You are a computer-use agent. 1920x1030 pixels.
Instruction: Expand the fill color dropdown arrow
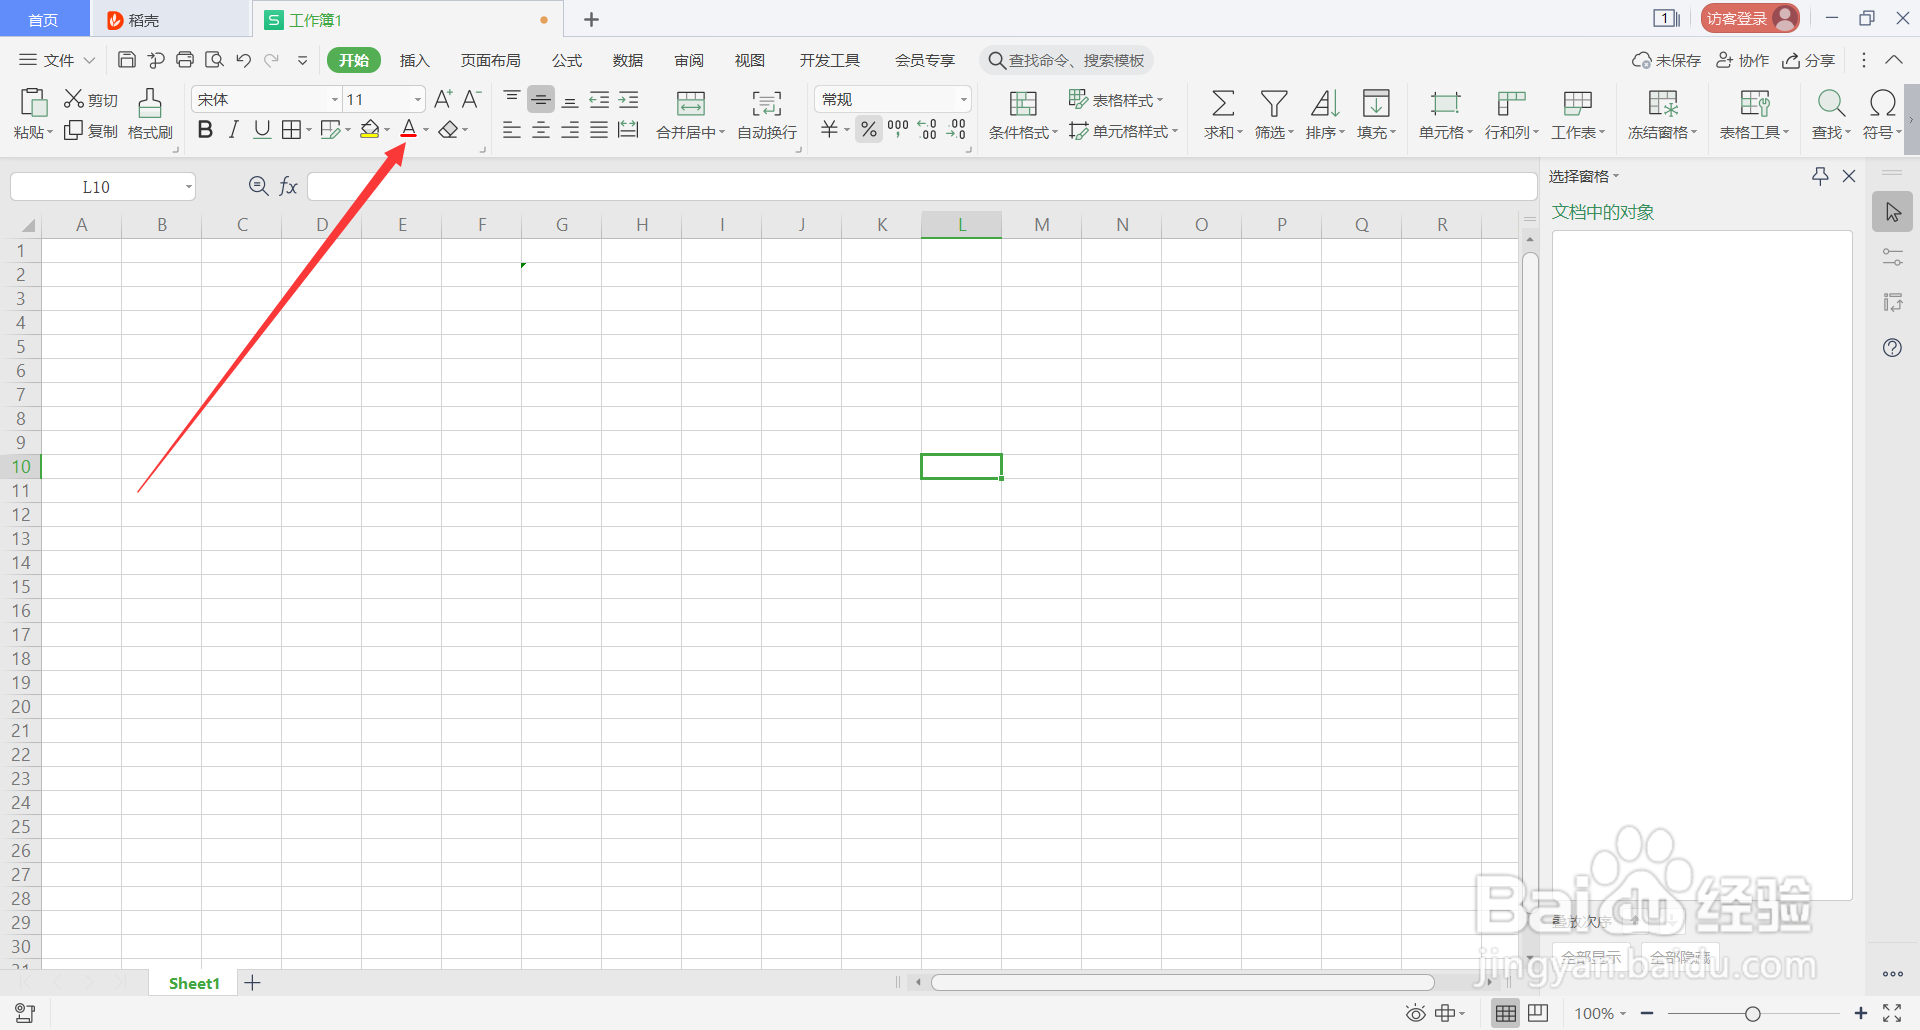pyautogui.click(x=387, y=130)
